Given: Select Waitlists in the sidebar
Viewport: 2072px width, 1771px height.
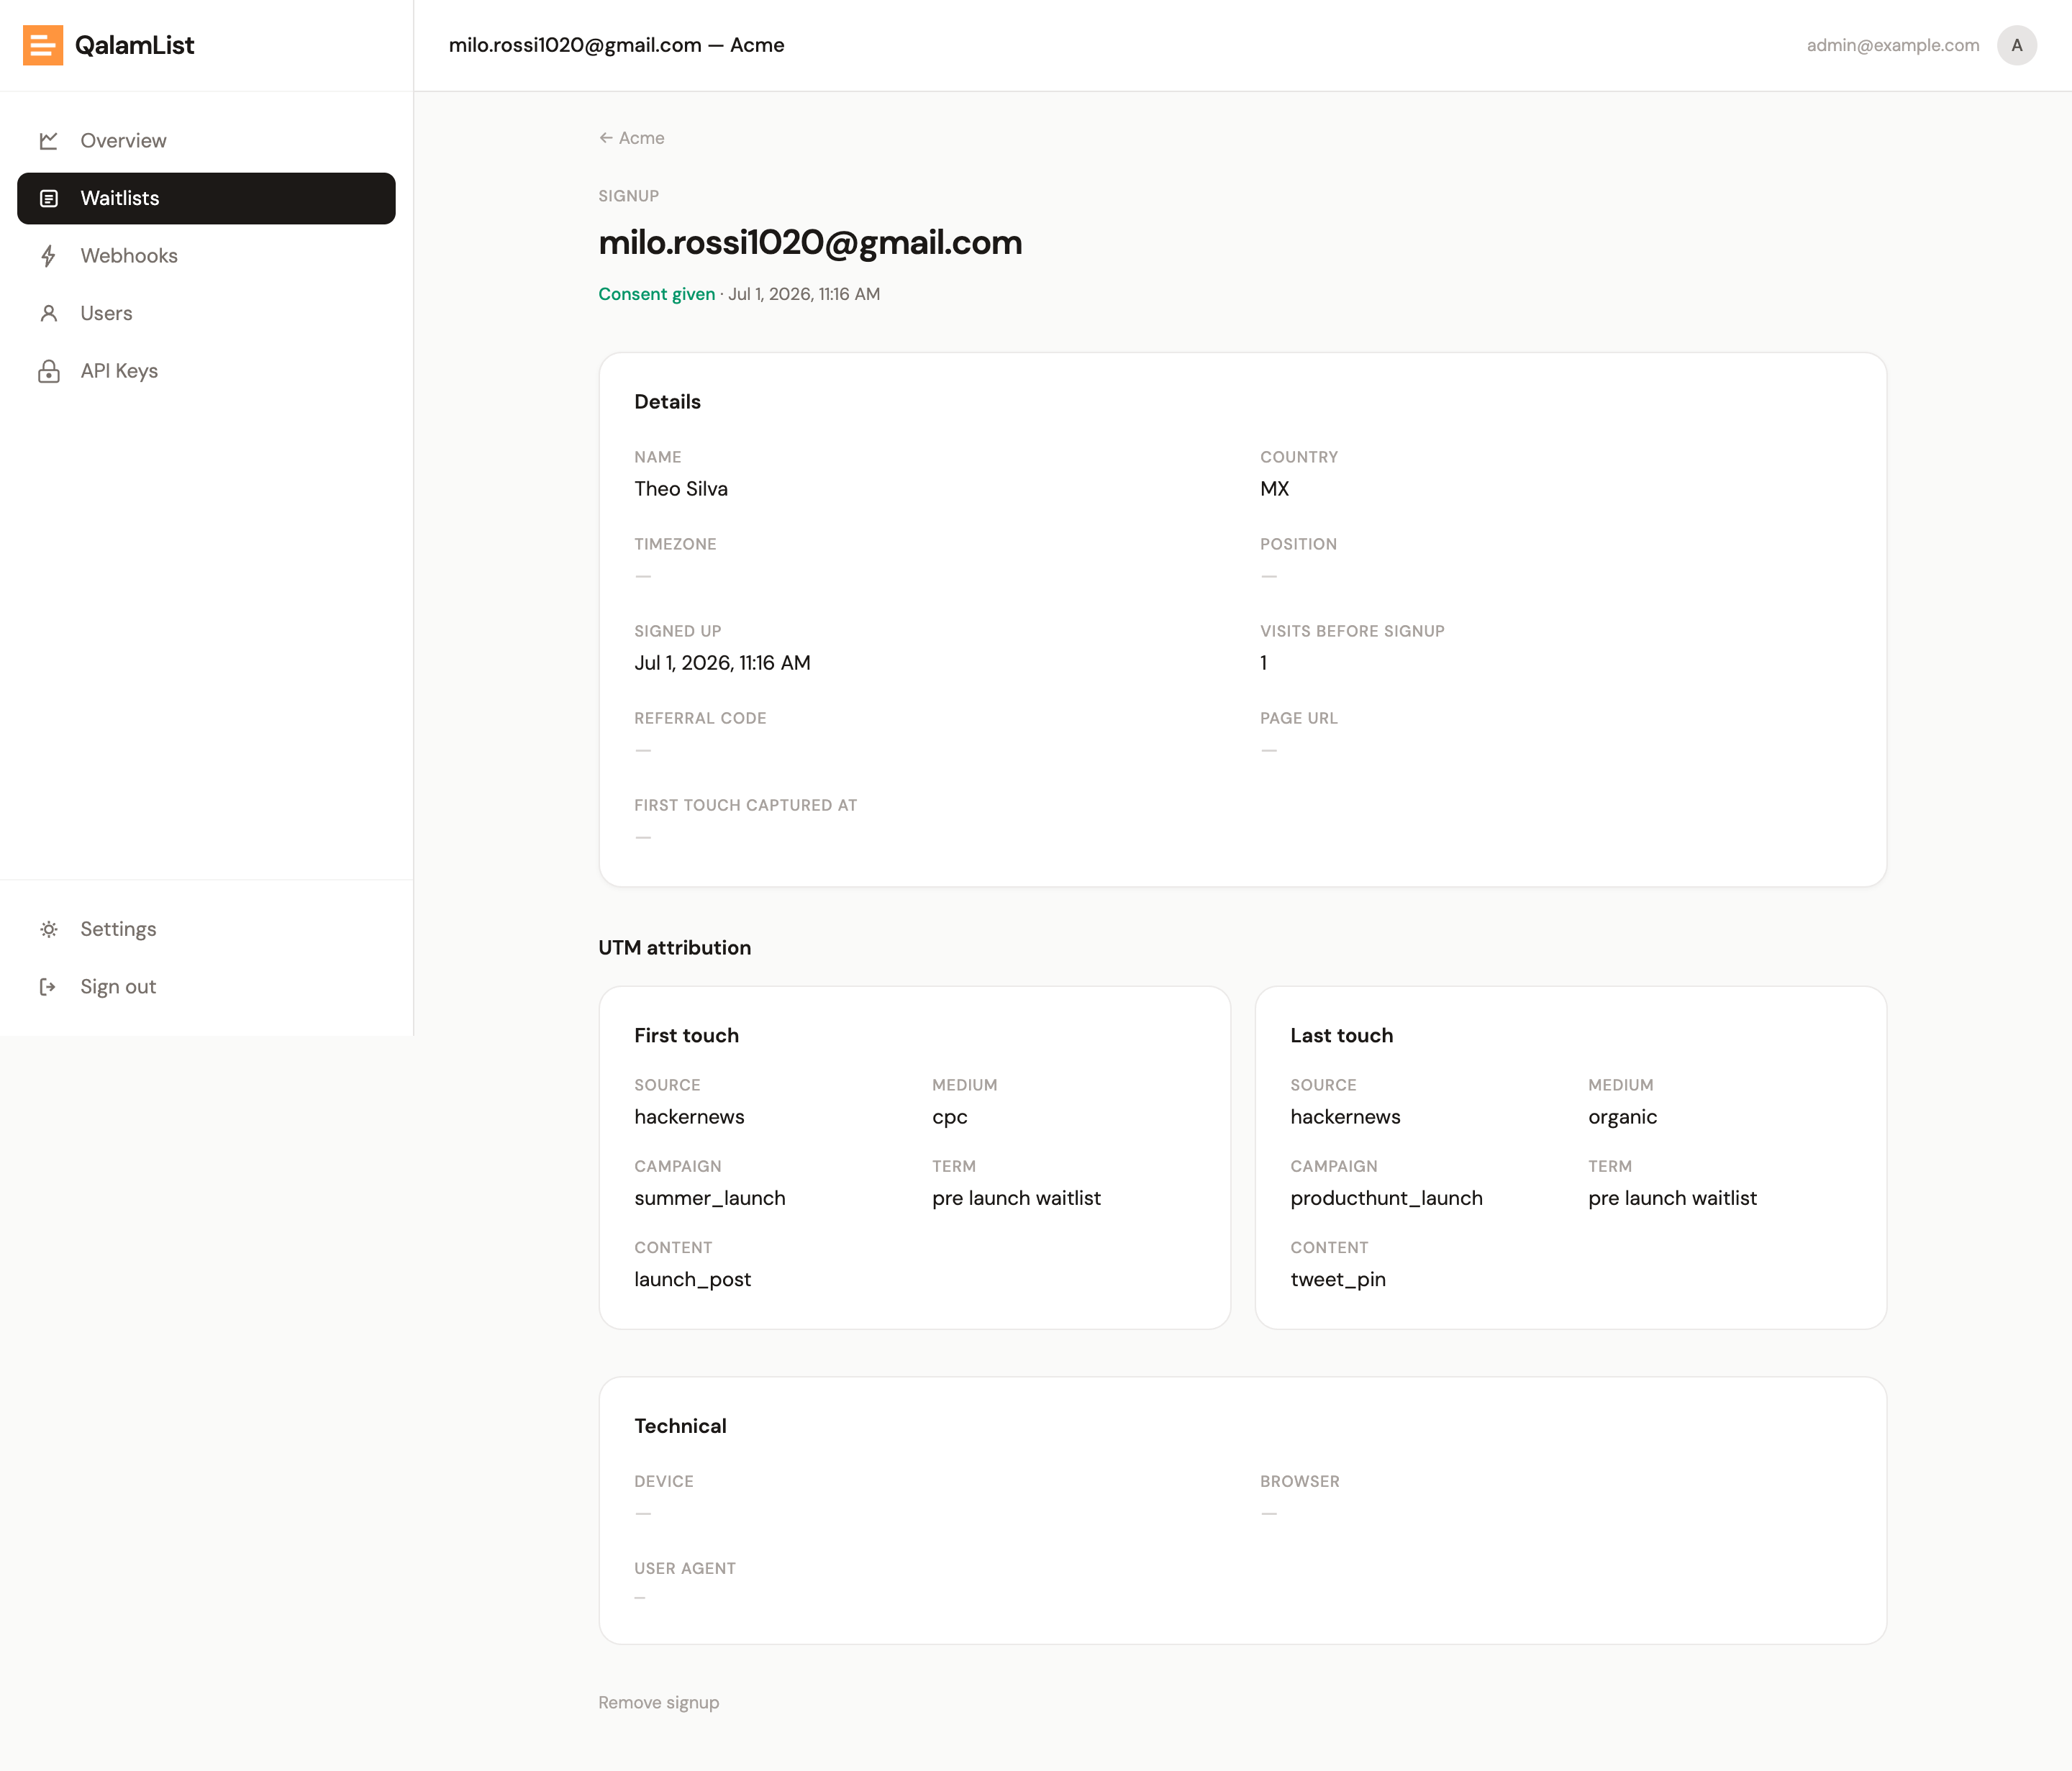Looking at the screenshot, I should pyautogui.click(x=206, y=198).
